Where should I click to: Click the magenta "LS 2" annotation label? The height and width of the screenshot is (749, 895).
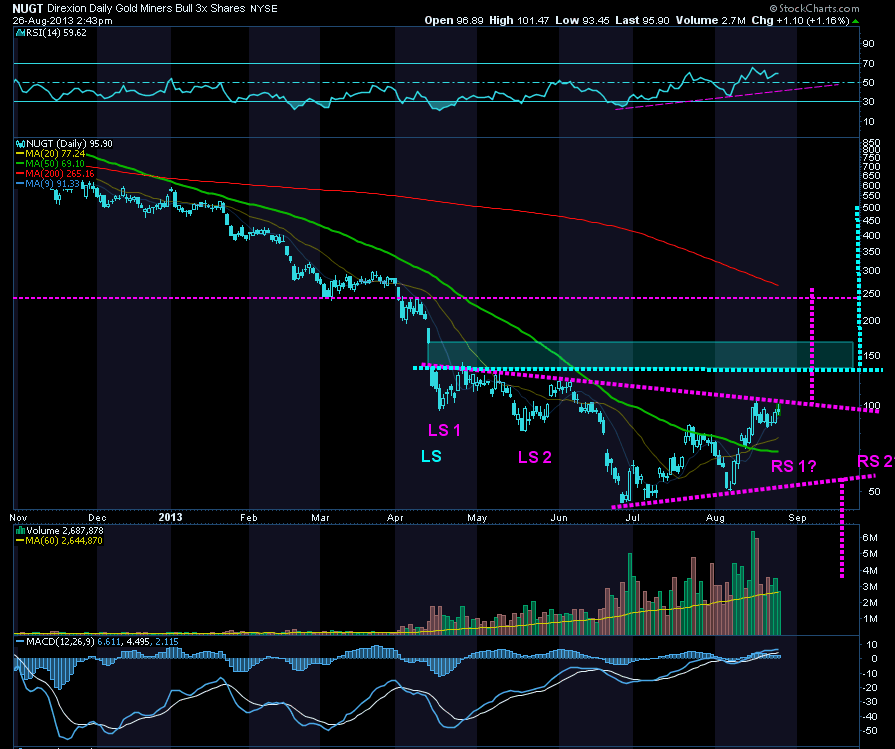point(535,457)
